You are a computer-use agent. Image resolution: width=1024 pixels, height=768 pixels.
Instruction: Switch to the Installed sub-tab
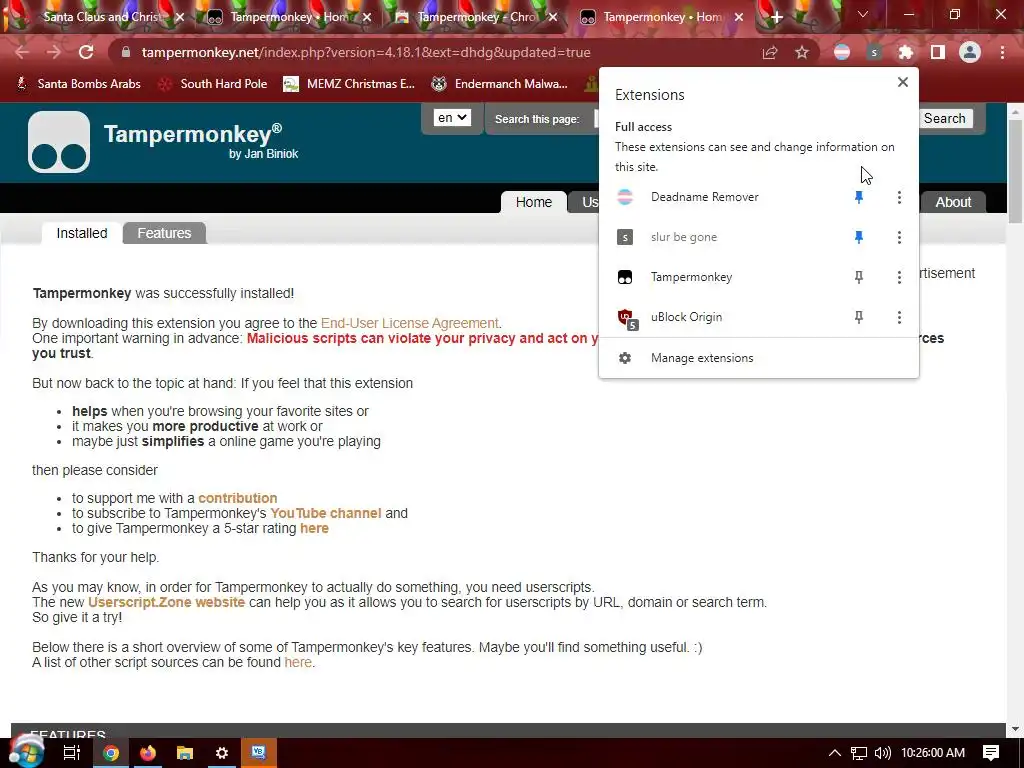pos(82,233)
